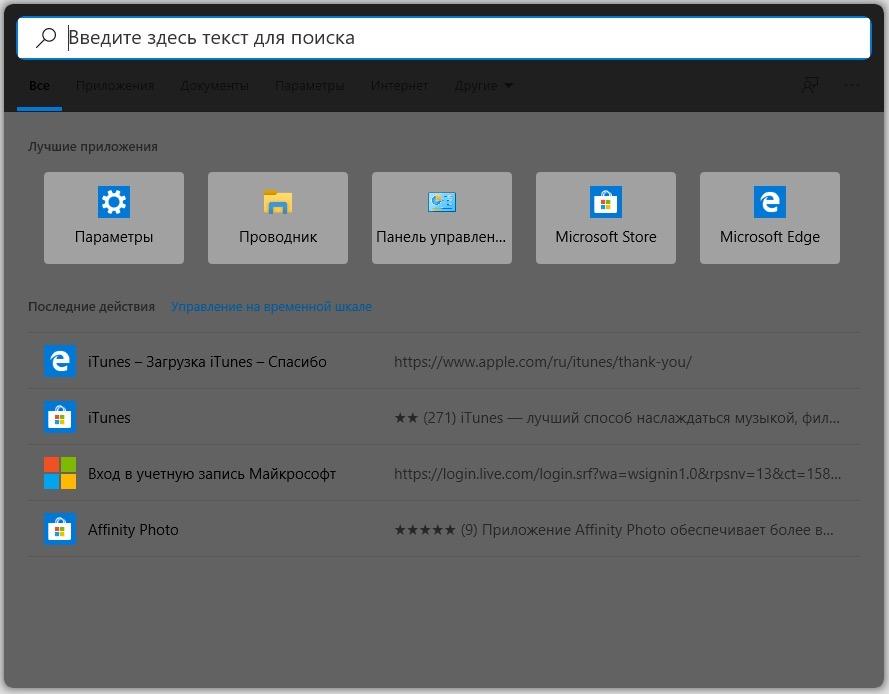Open the feedback icon
The width and height of the screenshot is (889, 694).
[x=810, y=86]
